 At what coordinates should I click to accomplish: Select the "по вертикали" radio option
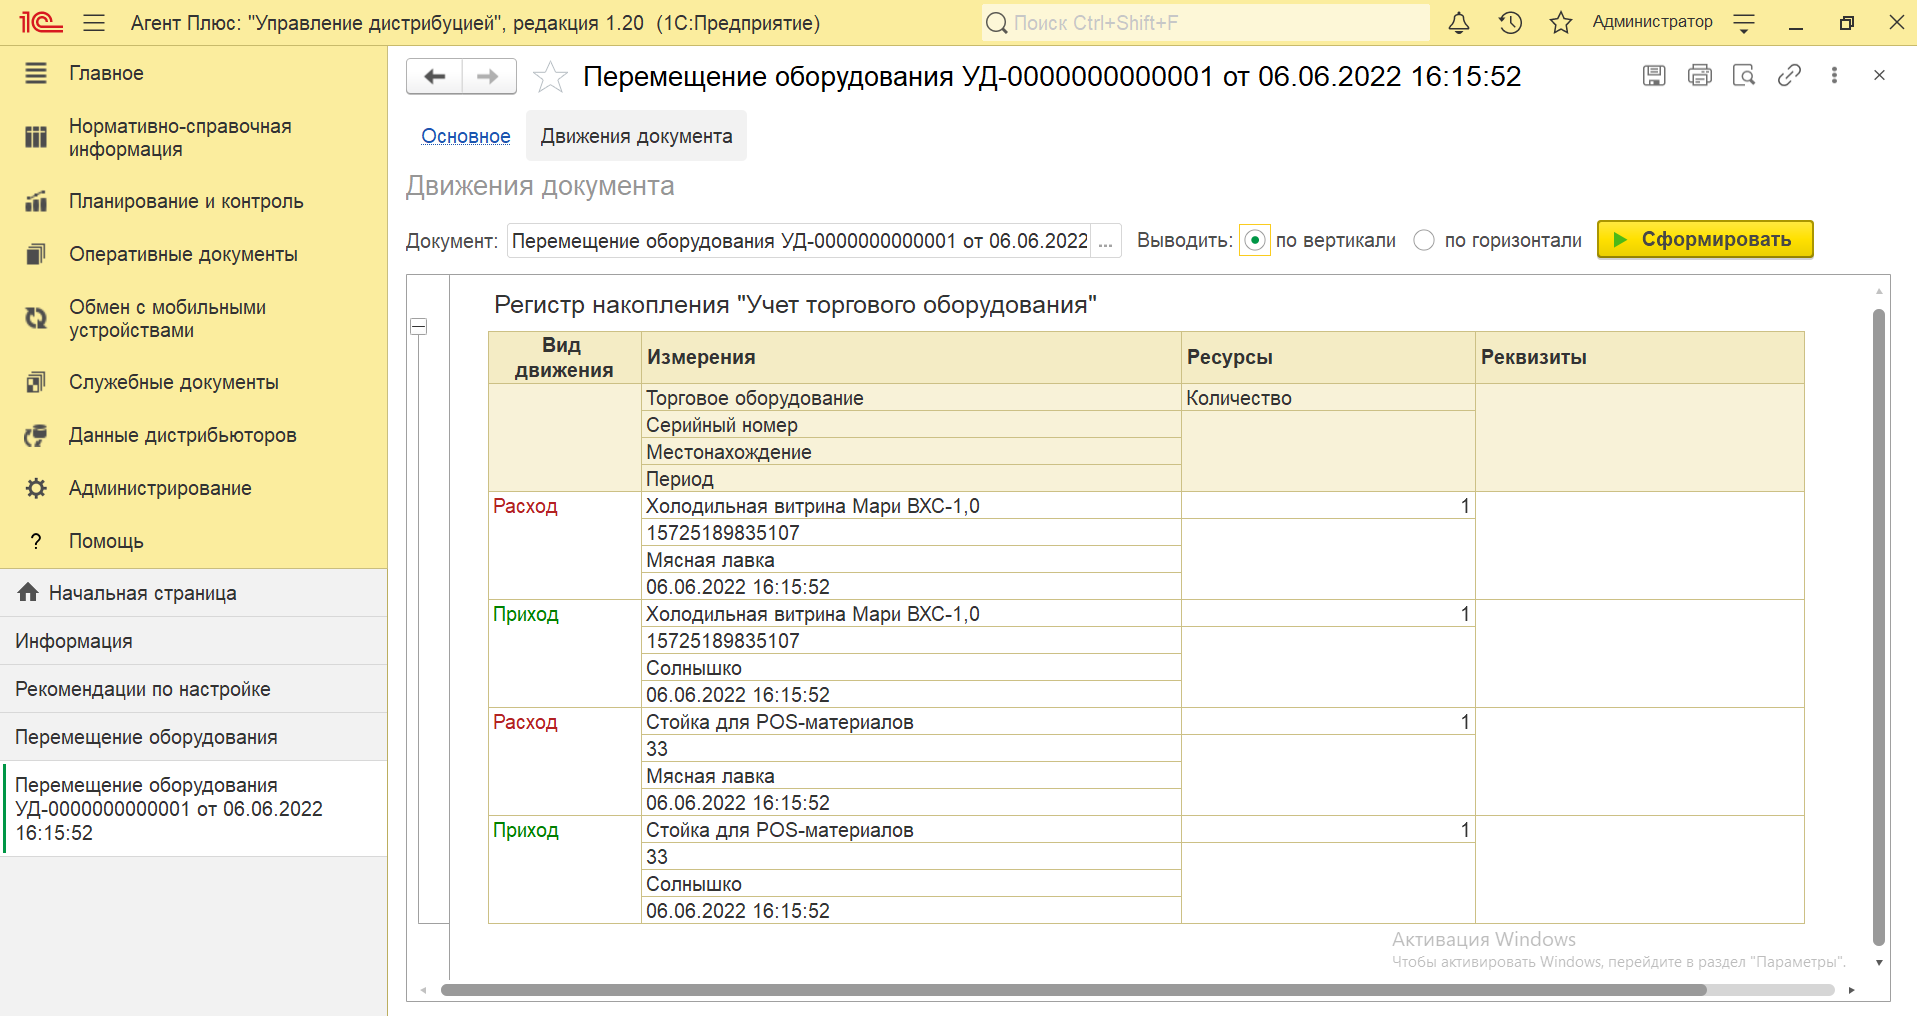pyautogui.click(x=1255, y=240)
